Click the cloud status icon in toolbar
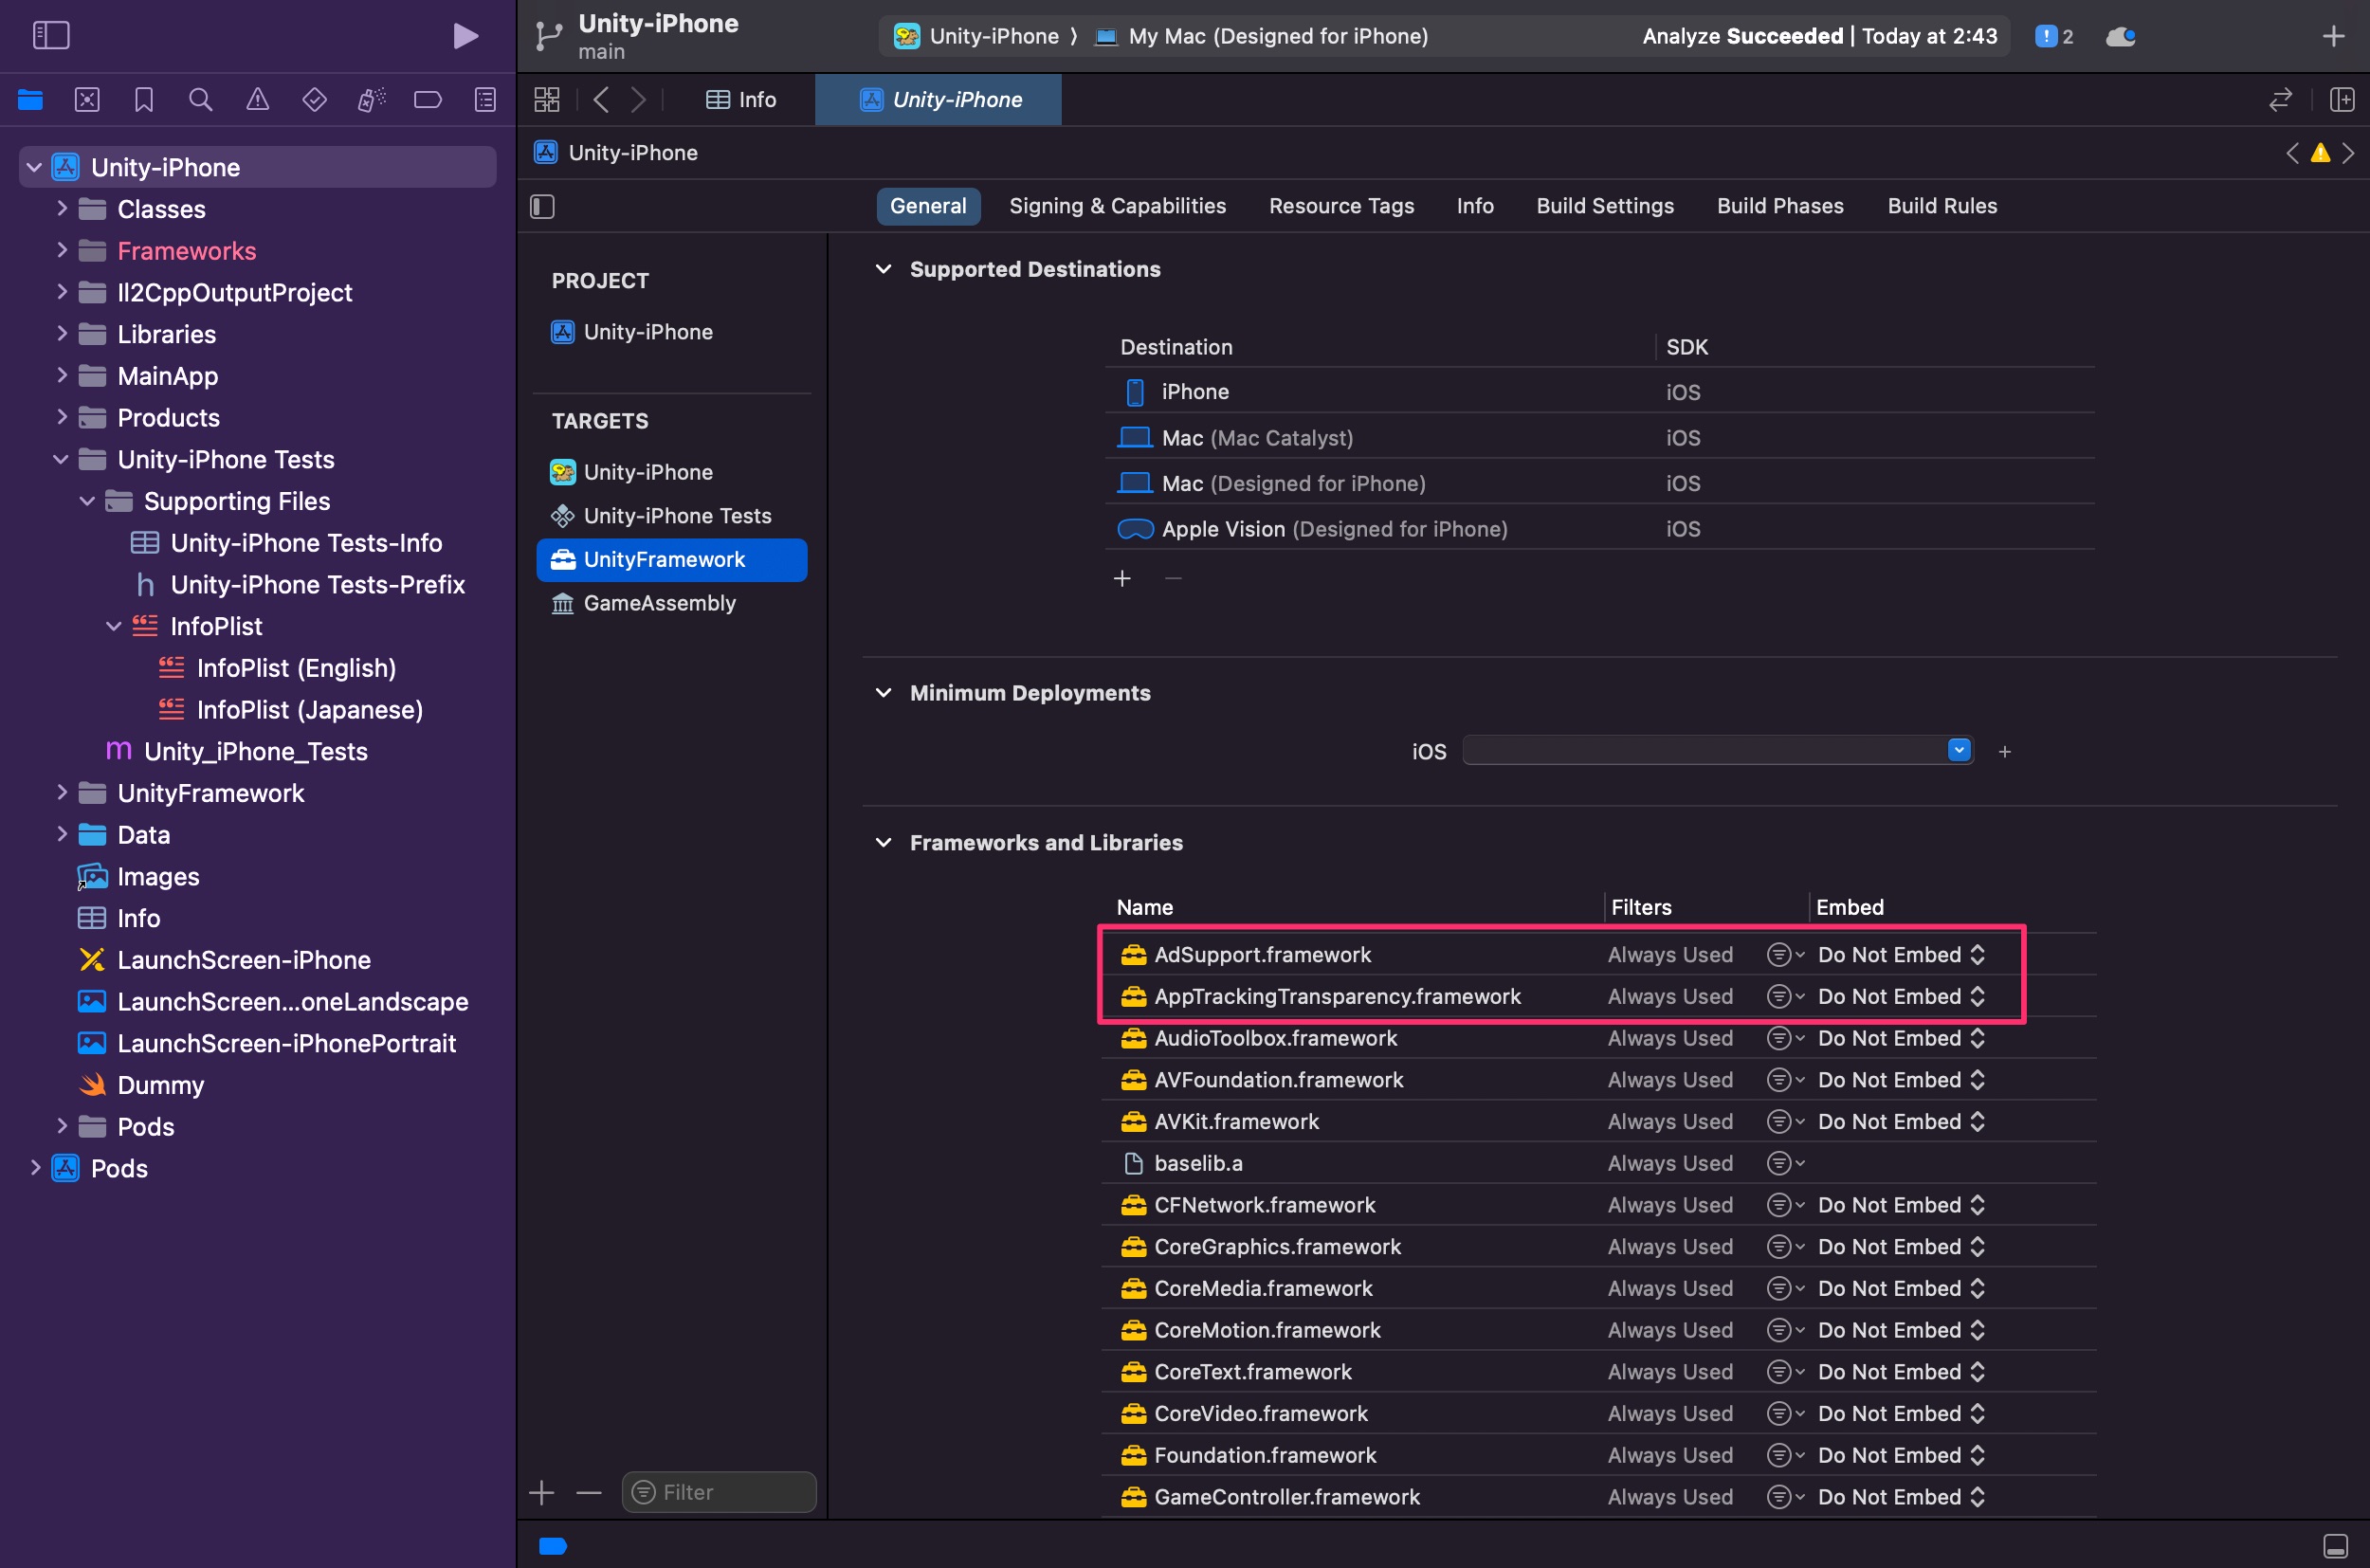The height and width of the screenshot is (1568, 2370). click(2121, 36)
